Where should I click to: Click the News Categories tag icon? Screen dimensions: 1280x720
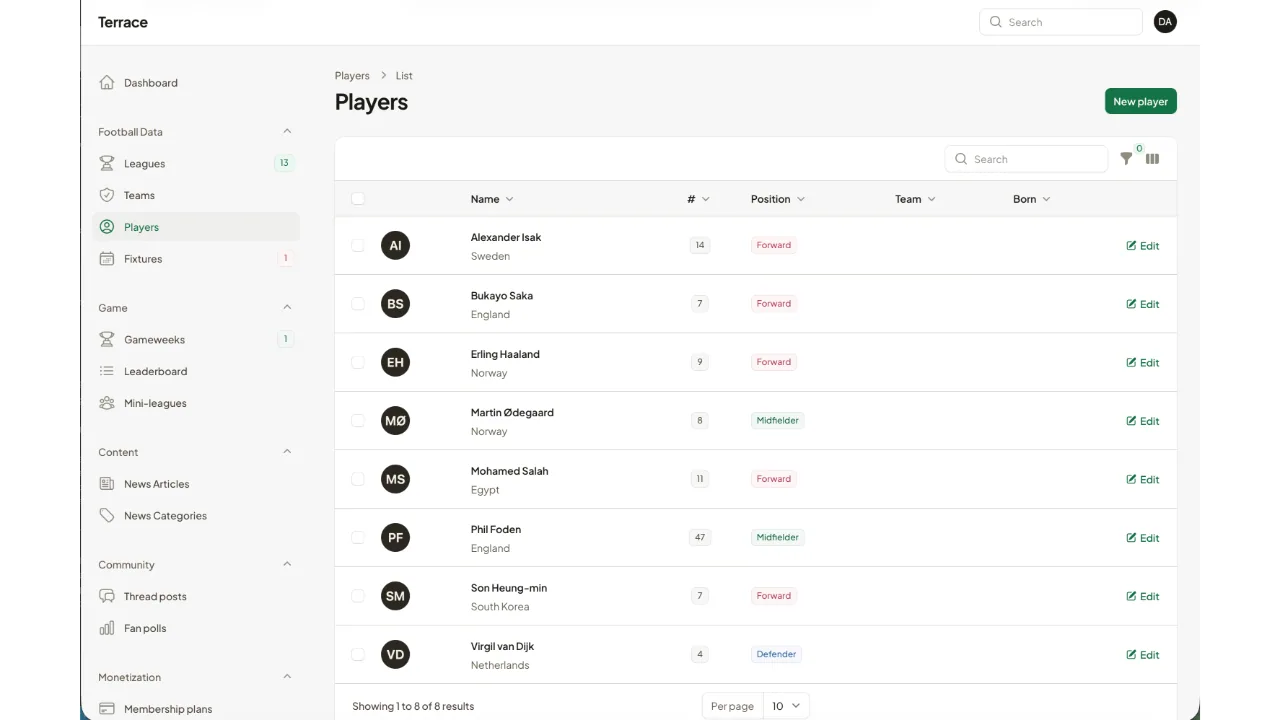(107, 516)
